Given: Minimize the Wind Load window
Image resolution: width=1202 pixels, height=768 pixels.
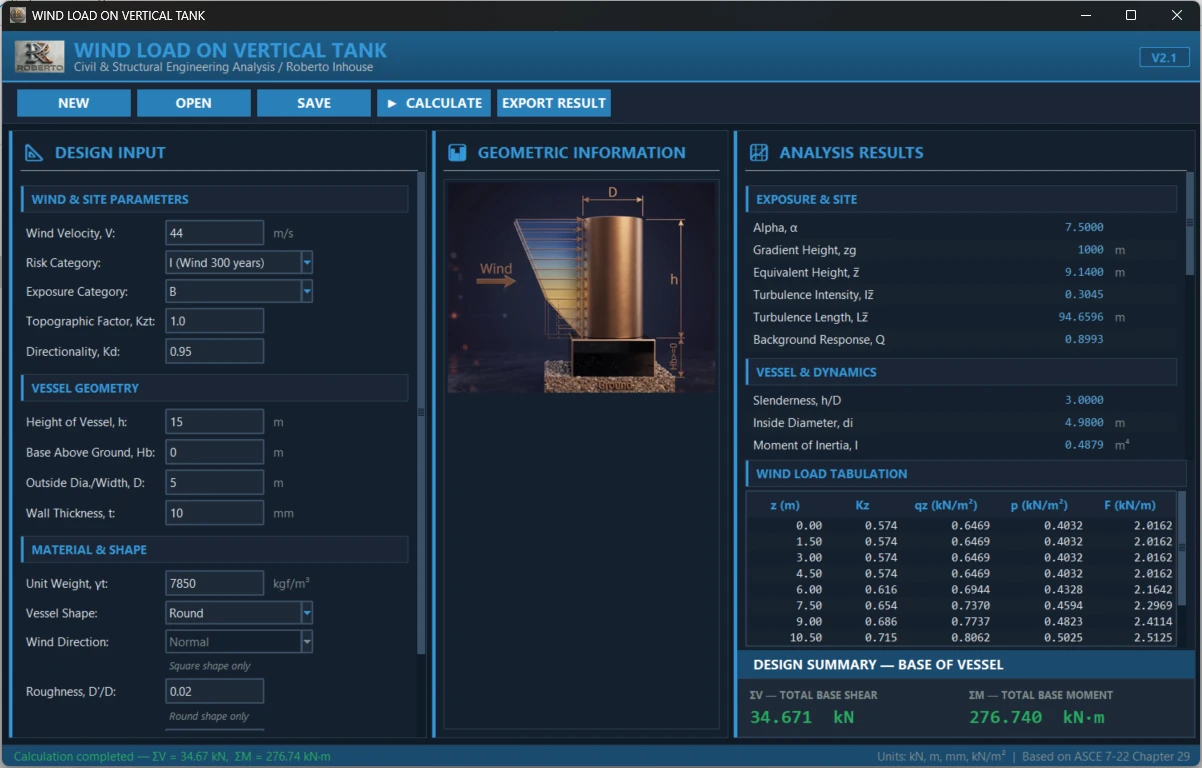Looking at the screenshot, I should click(x=1086, y=15).
